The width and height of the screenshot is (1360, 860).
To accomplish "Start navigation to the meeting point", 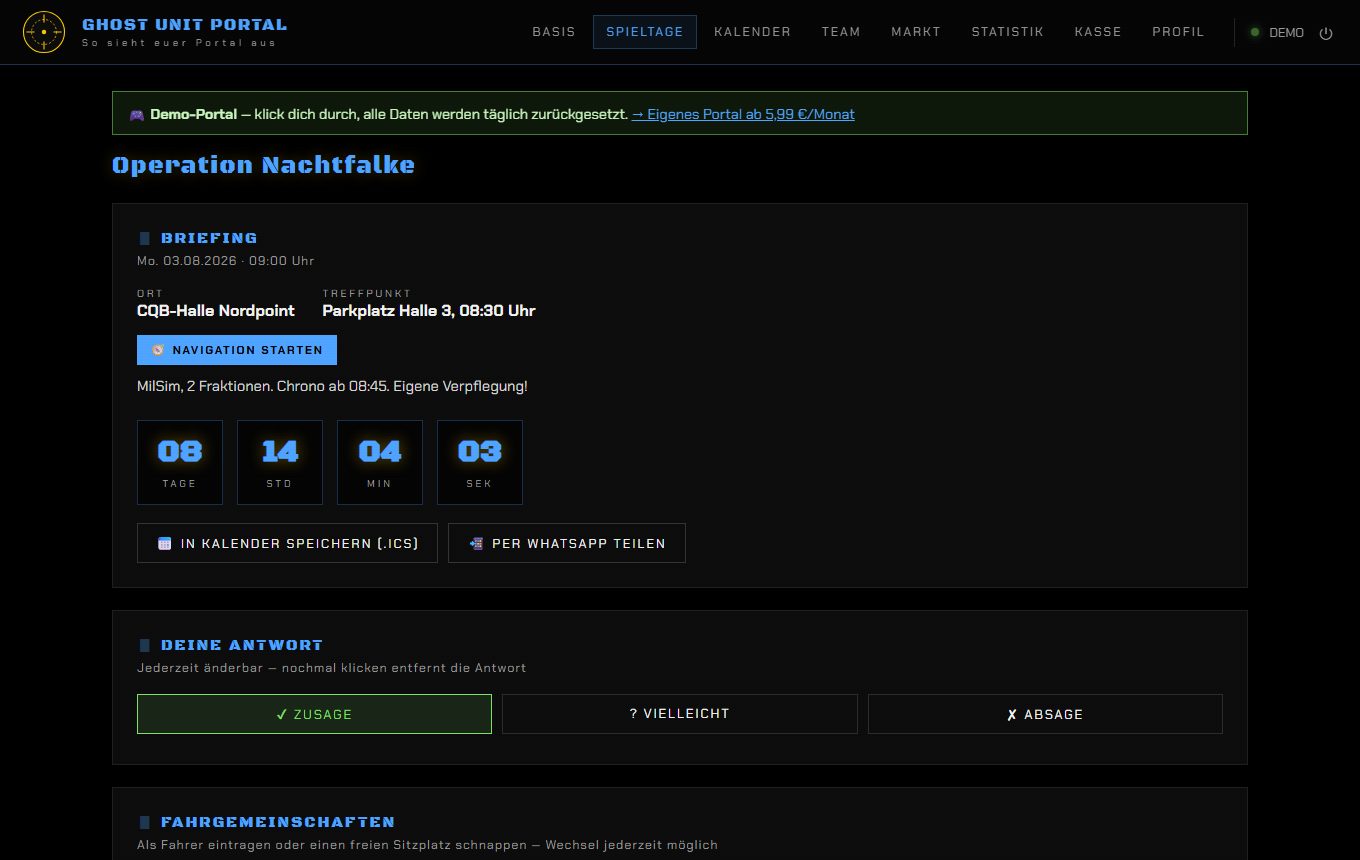I will click(237, 350).
